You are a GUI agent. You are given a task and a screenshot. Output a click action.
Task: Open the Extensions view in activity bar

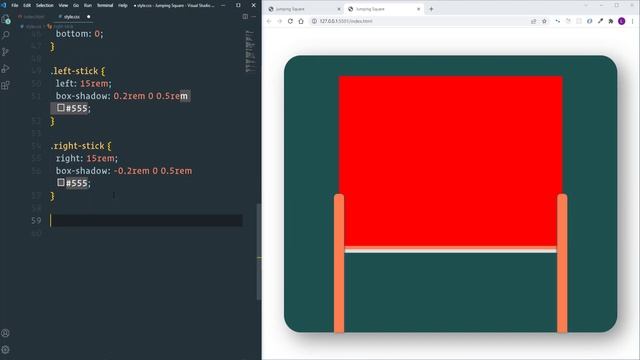(6, 85)
